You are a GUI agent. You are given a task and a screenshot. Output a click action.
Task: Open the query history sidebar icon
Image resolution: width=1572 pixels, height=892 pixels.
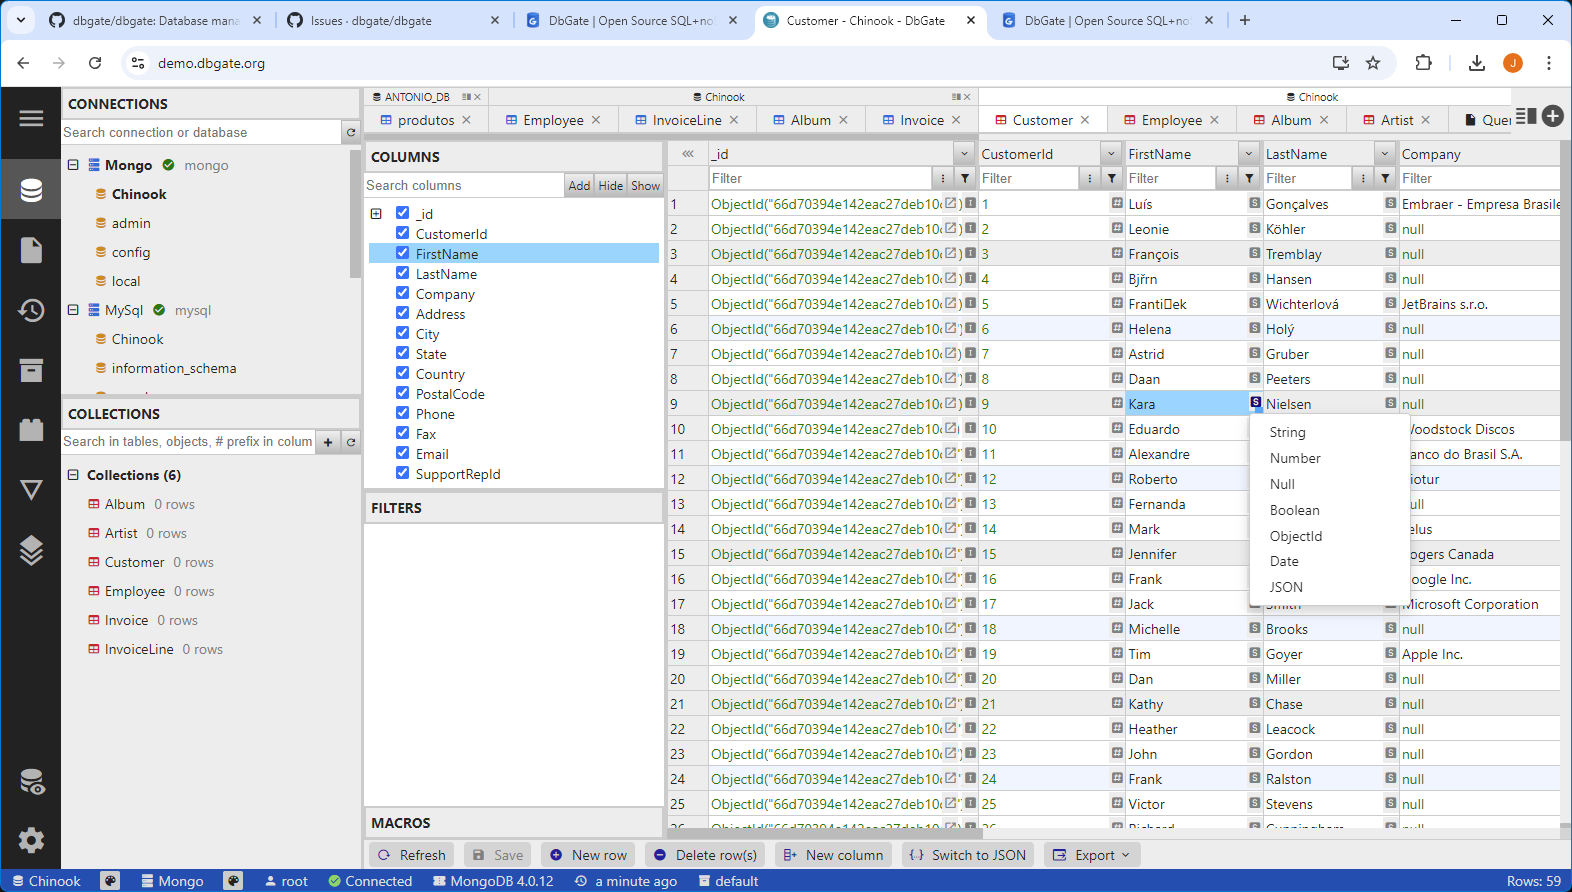[31, 310]
